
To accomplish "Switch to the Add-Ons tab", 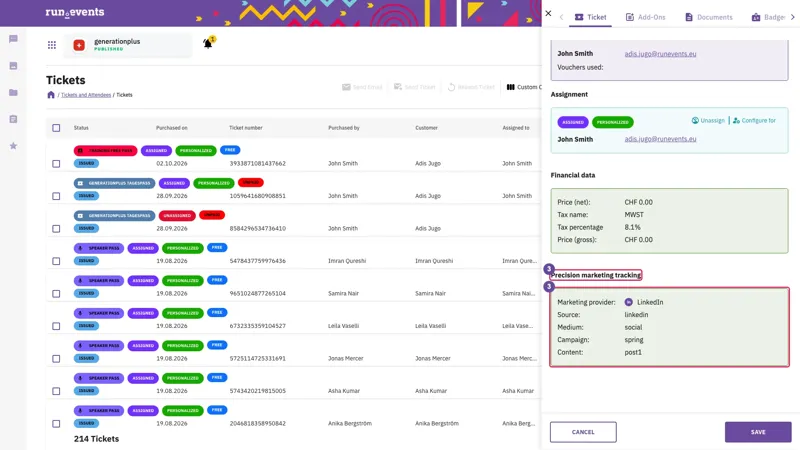I will [x=645, y=17].
